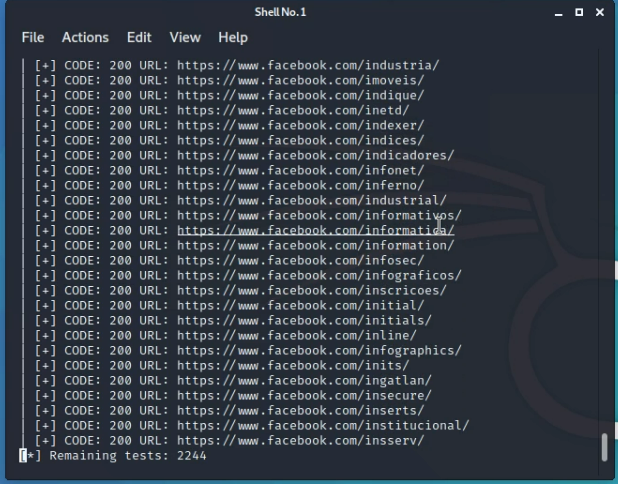Viewport: 618px width, 484px height.
Task: Open the facebook.com/inetd/ URL
Action: click(293, 110)
